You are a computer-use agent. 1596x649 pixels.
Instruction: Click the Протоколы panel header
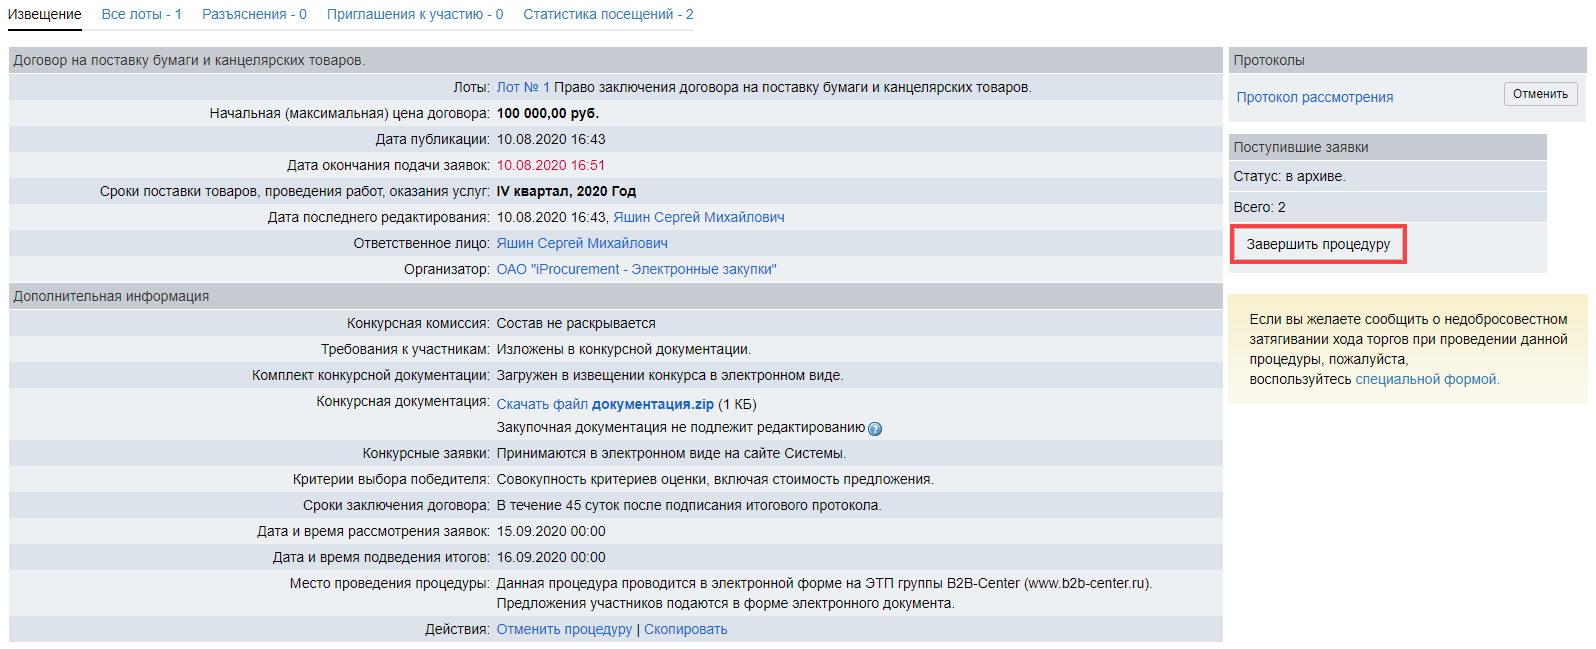(1269, 60)
